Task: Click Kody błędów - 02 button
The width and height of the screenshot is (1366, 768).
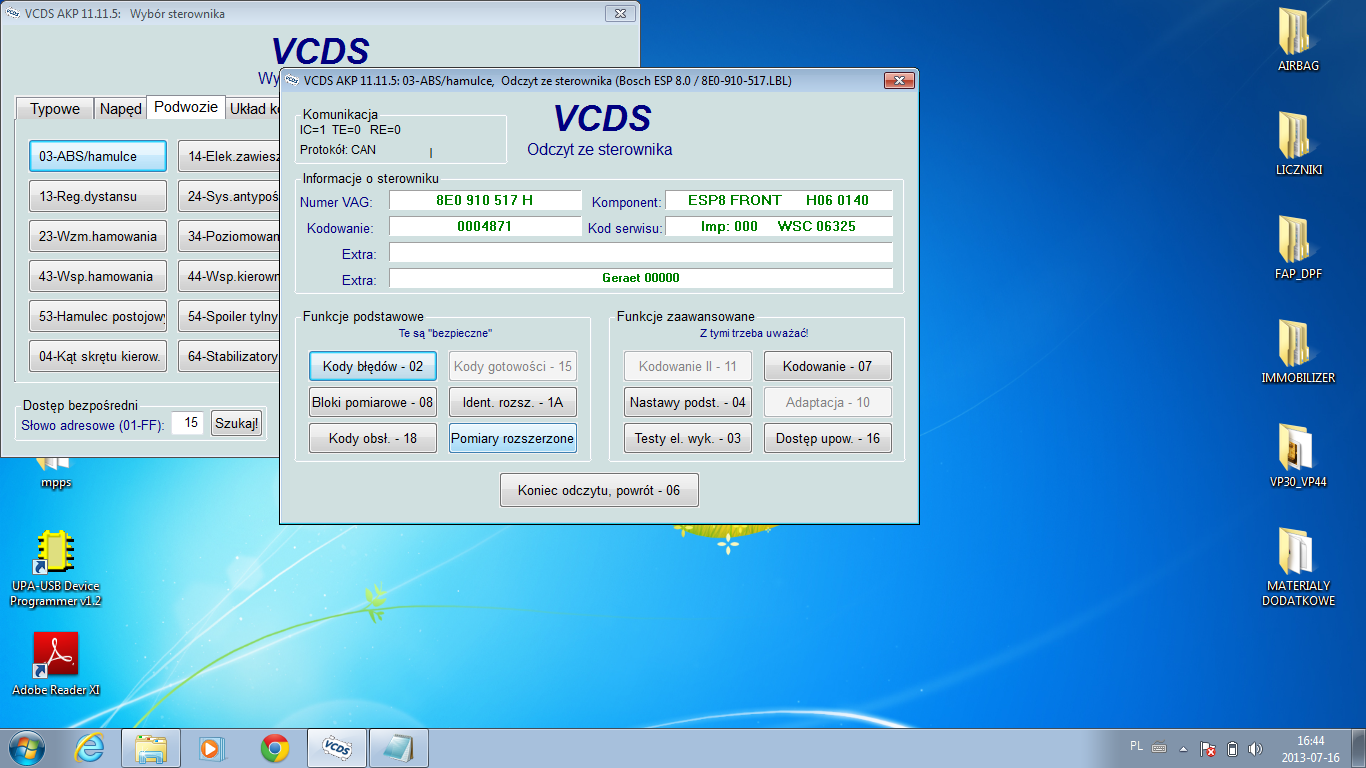Action: click(373, 367)
